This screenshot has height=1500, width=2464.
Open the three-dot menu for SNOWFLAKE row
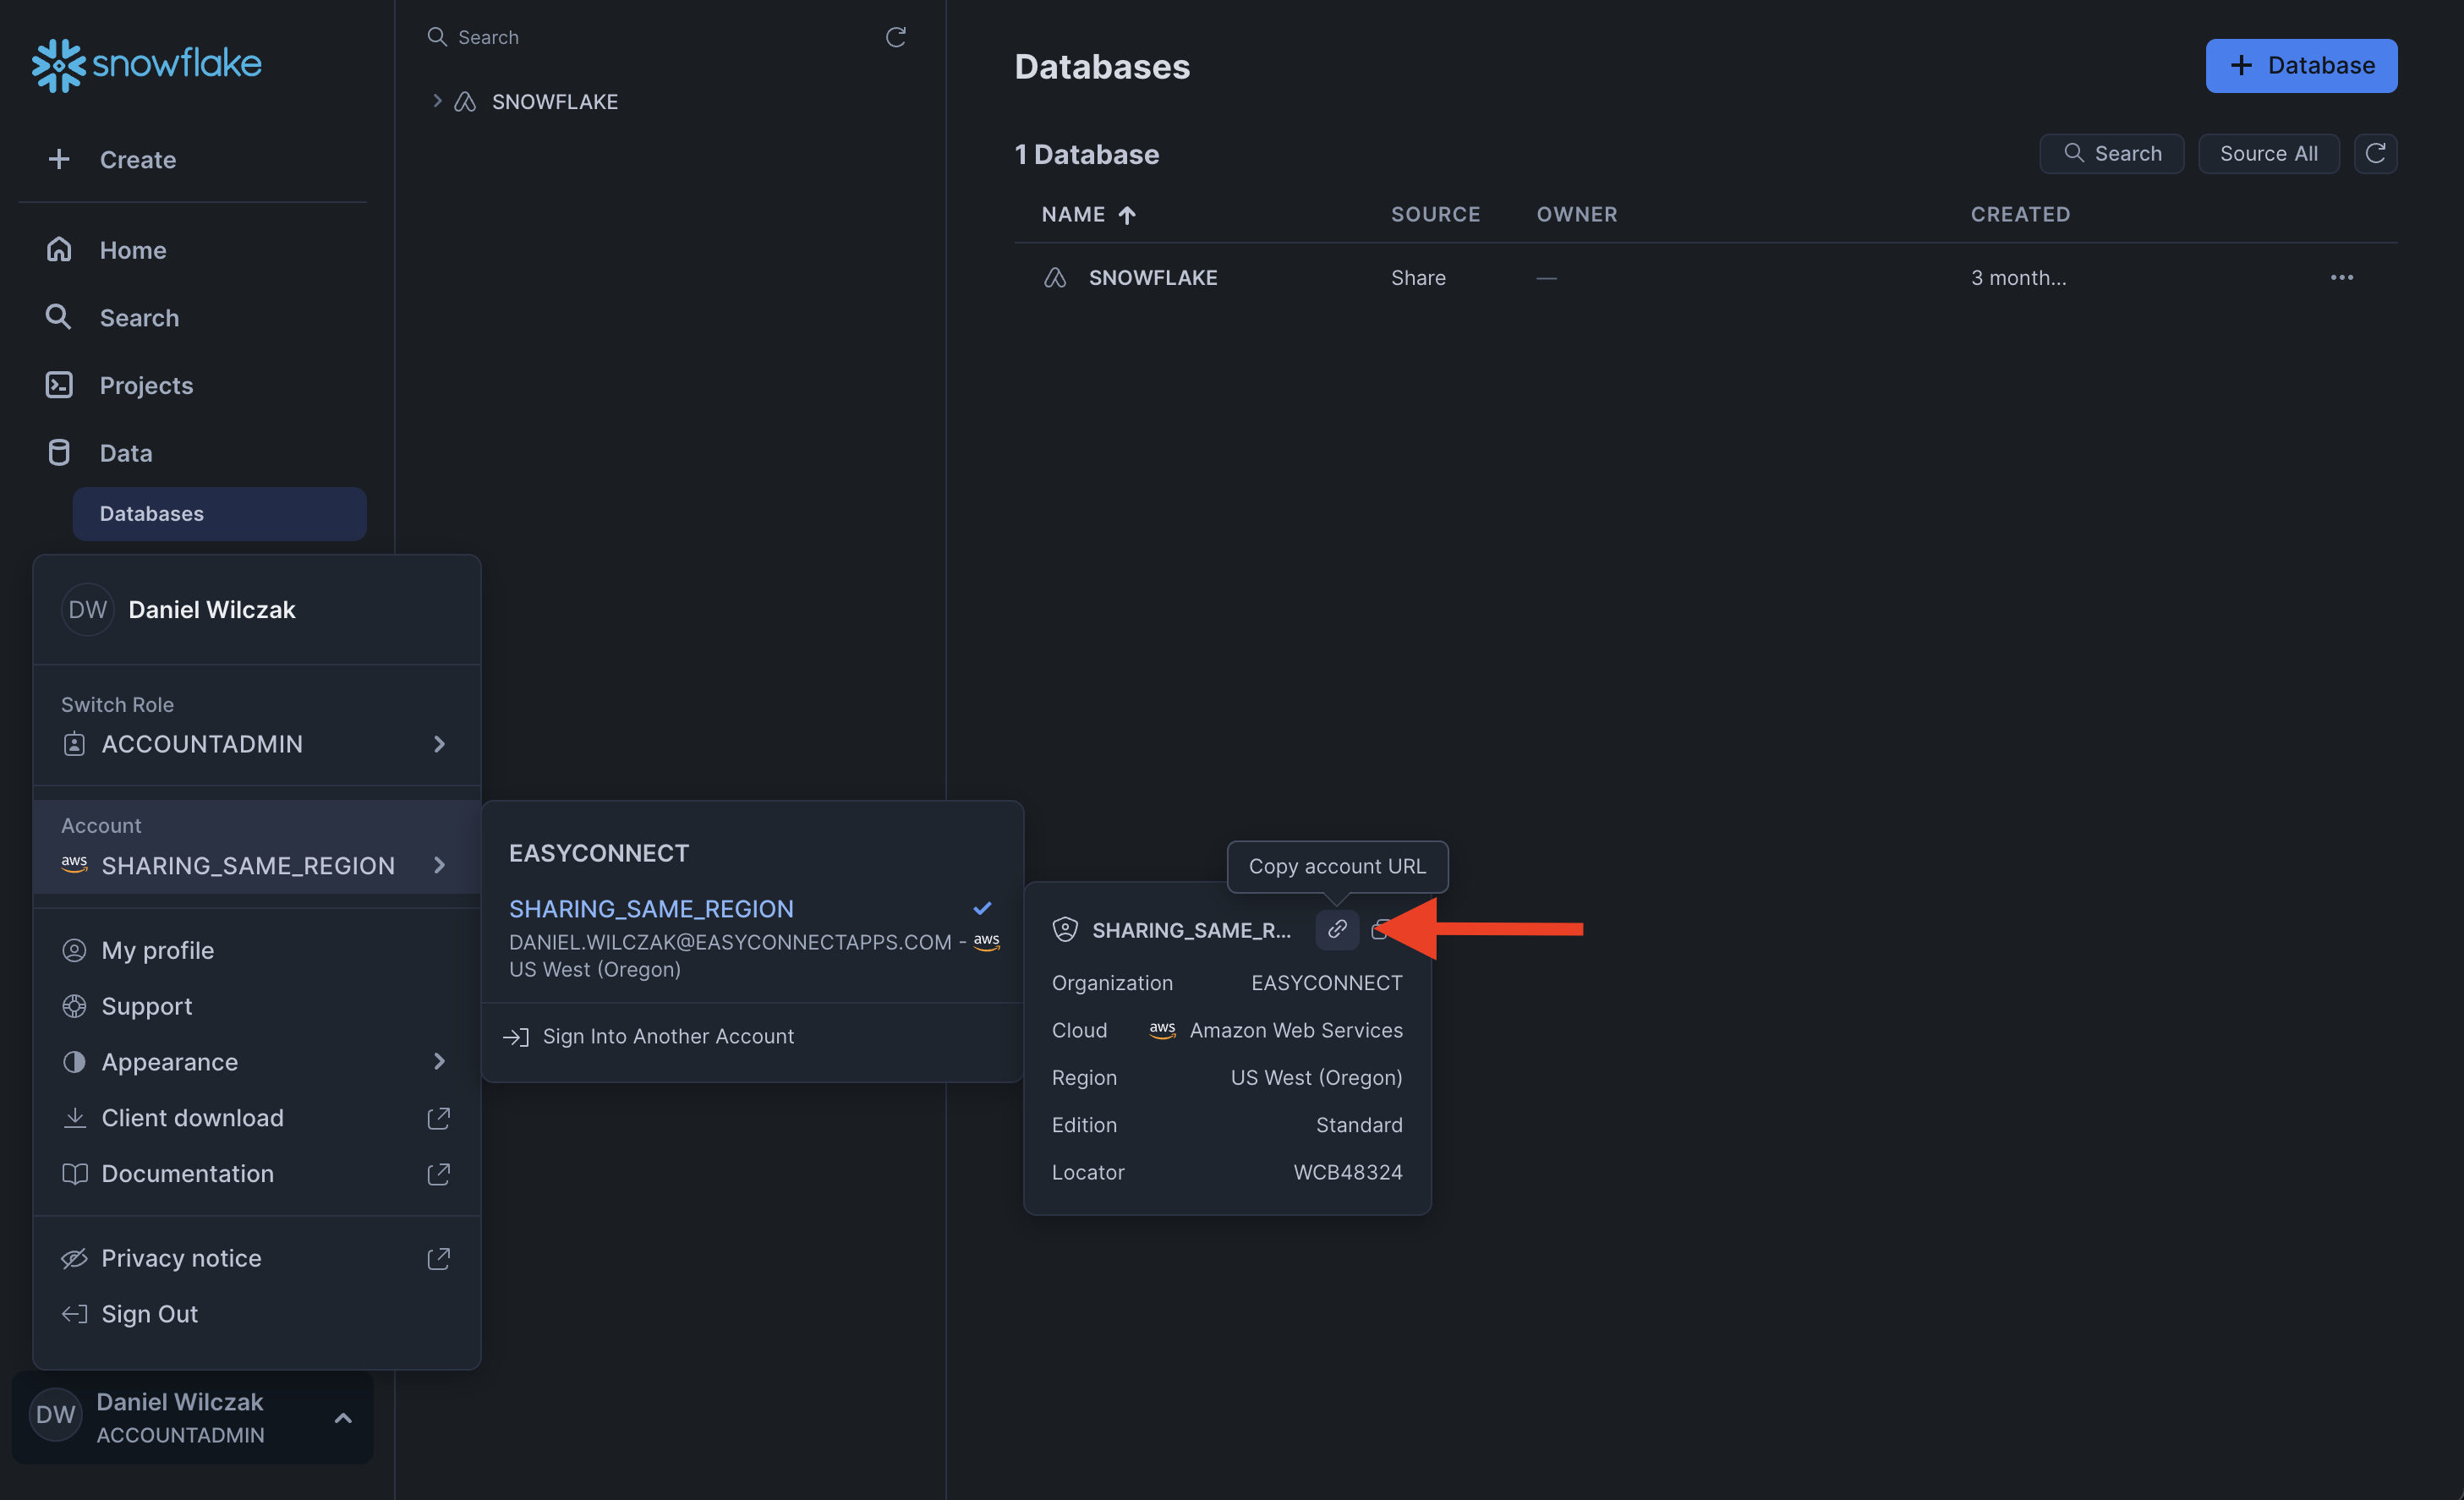tap(2341, 278)
